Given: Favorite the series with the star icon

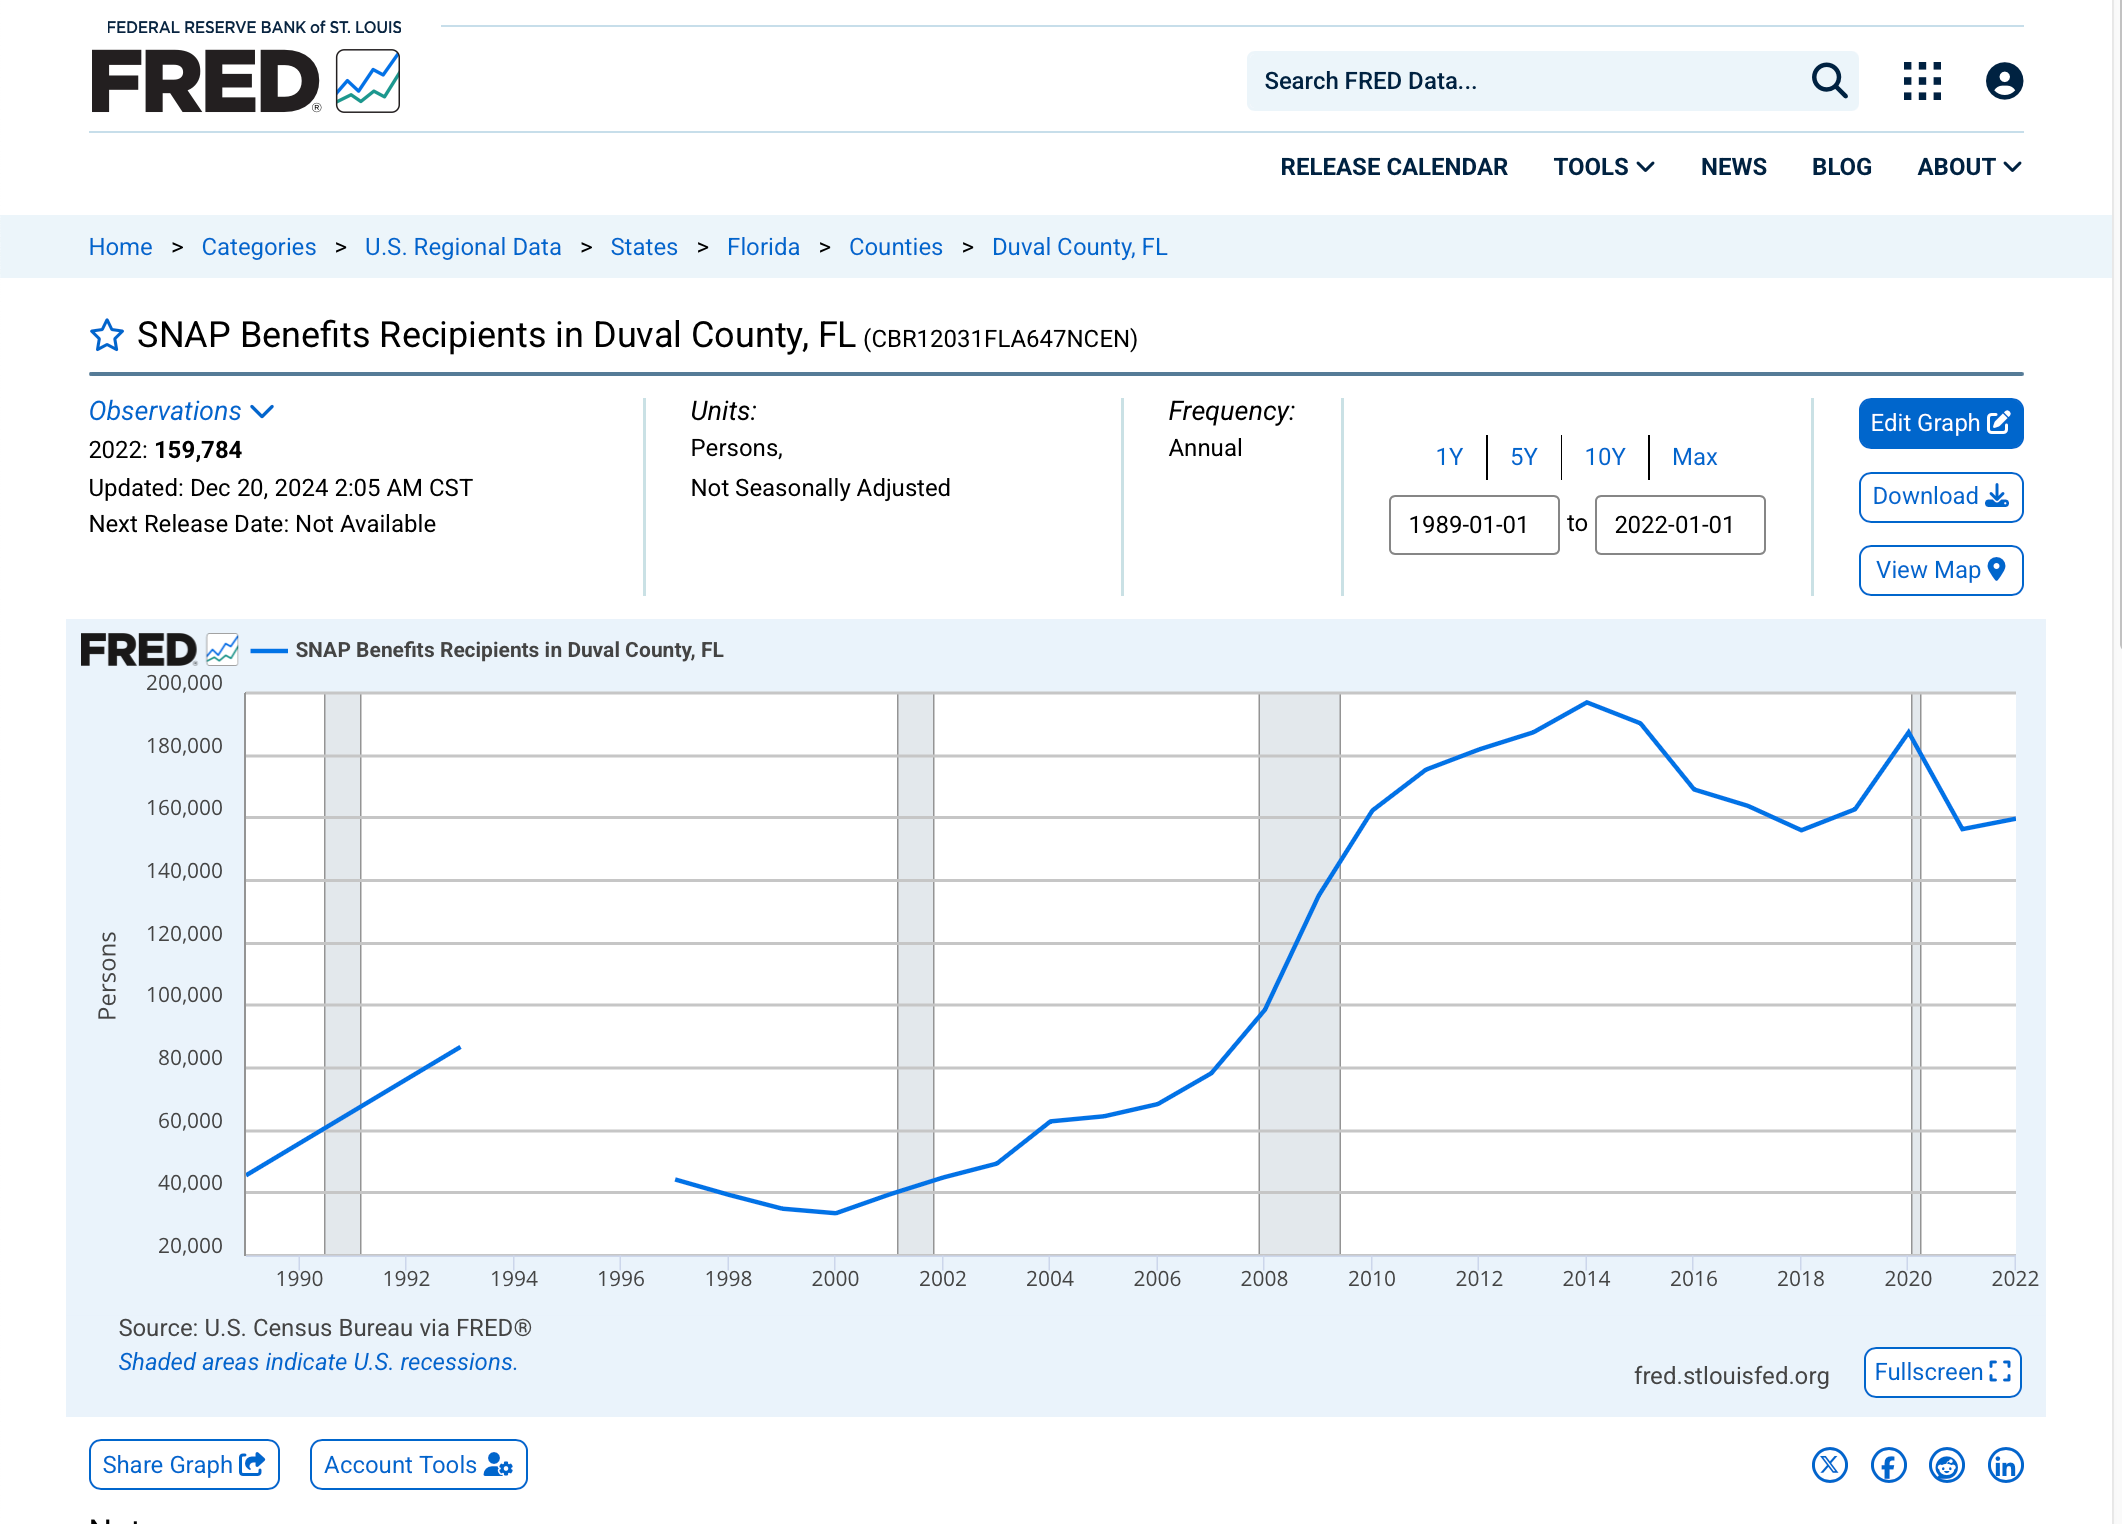Looking at the screenshot, I should tap(107, 336).
